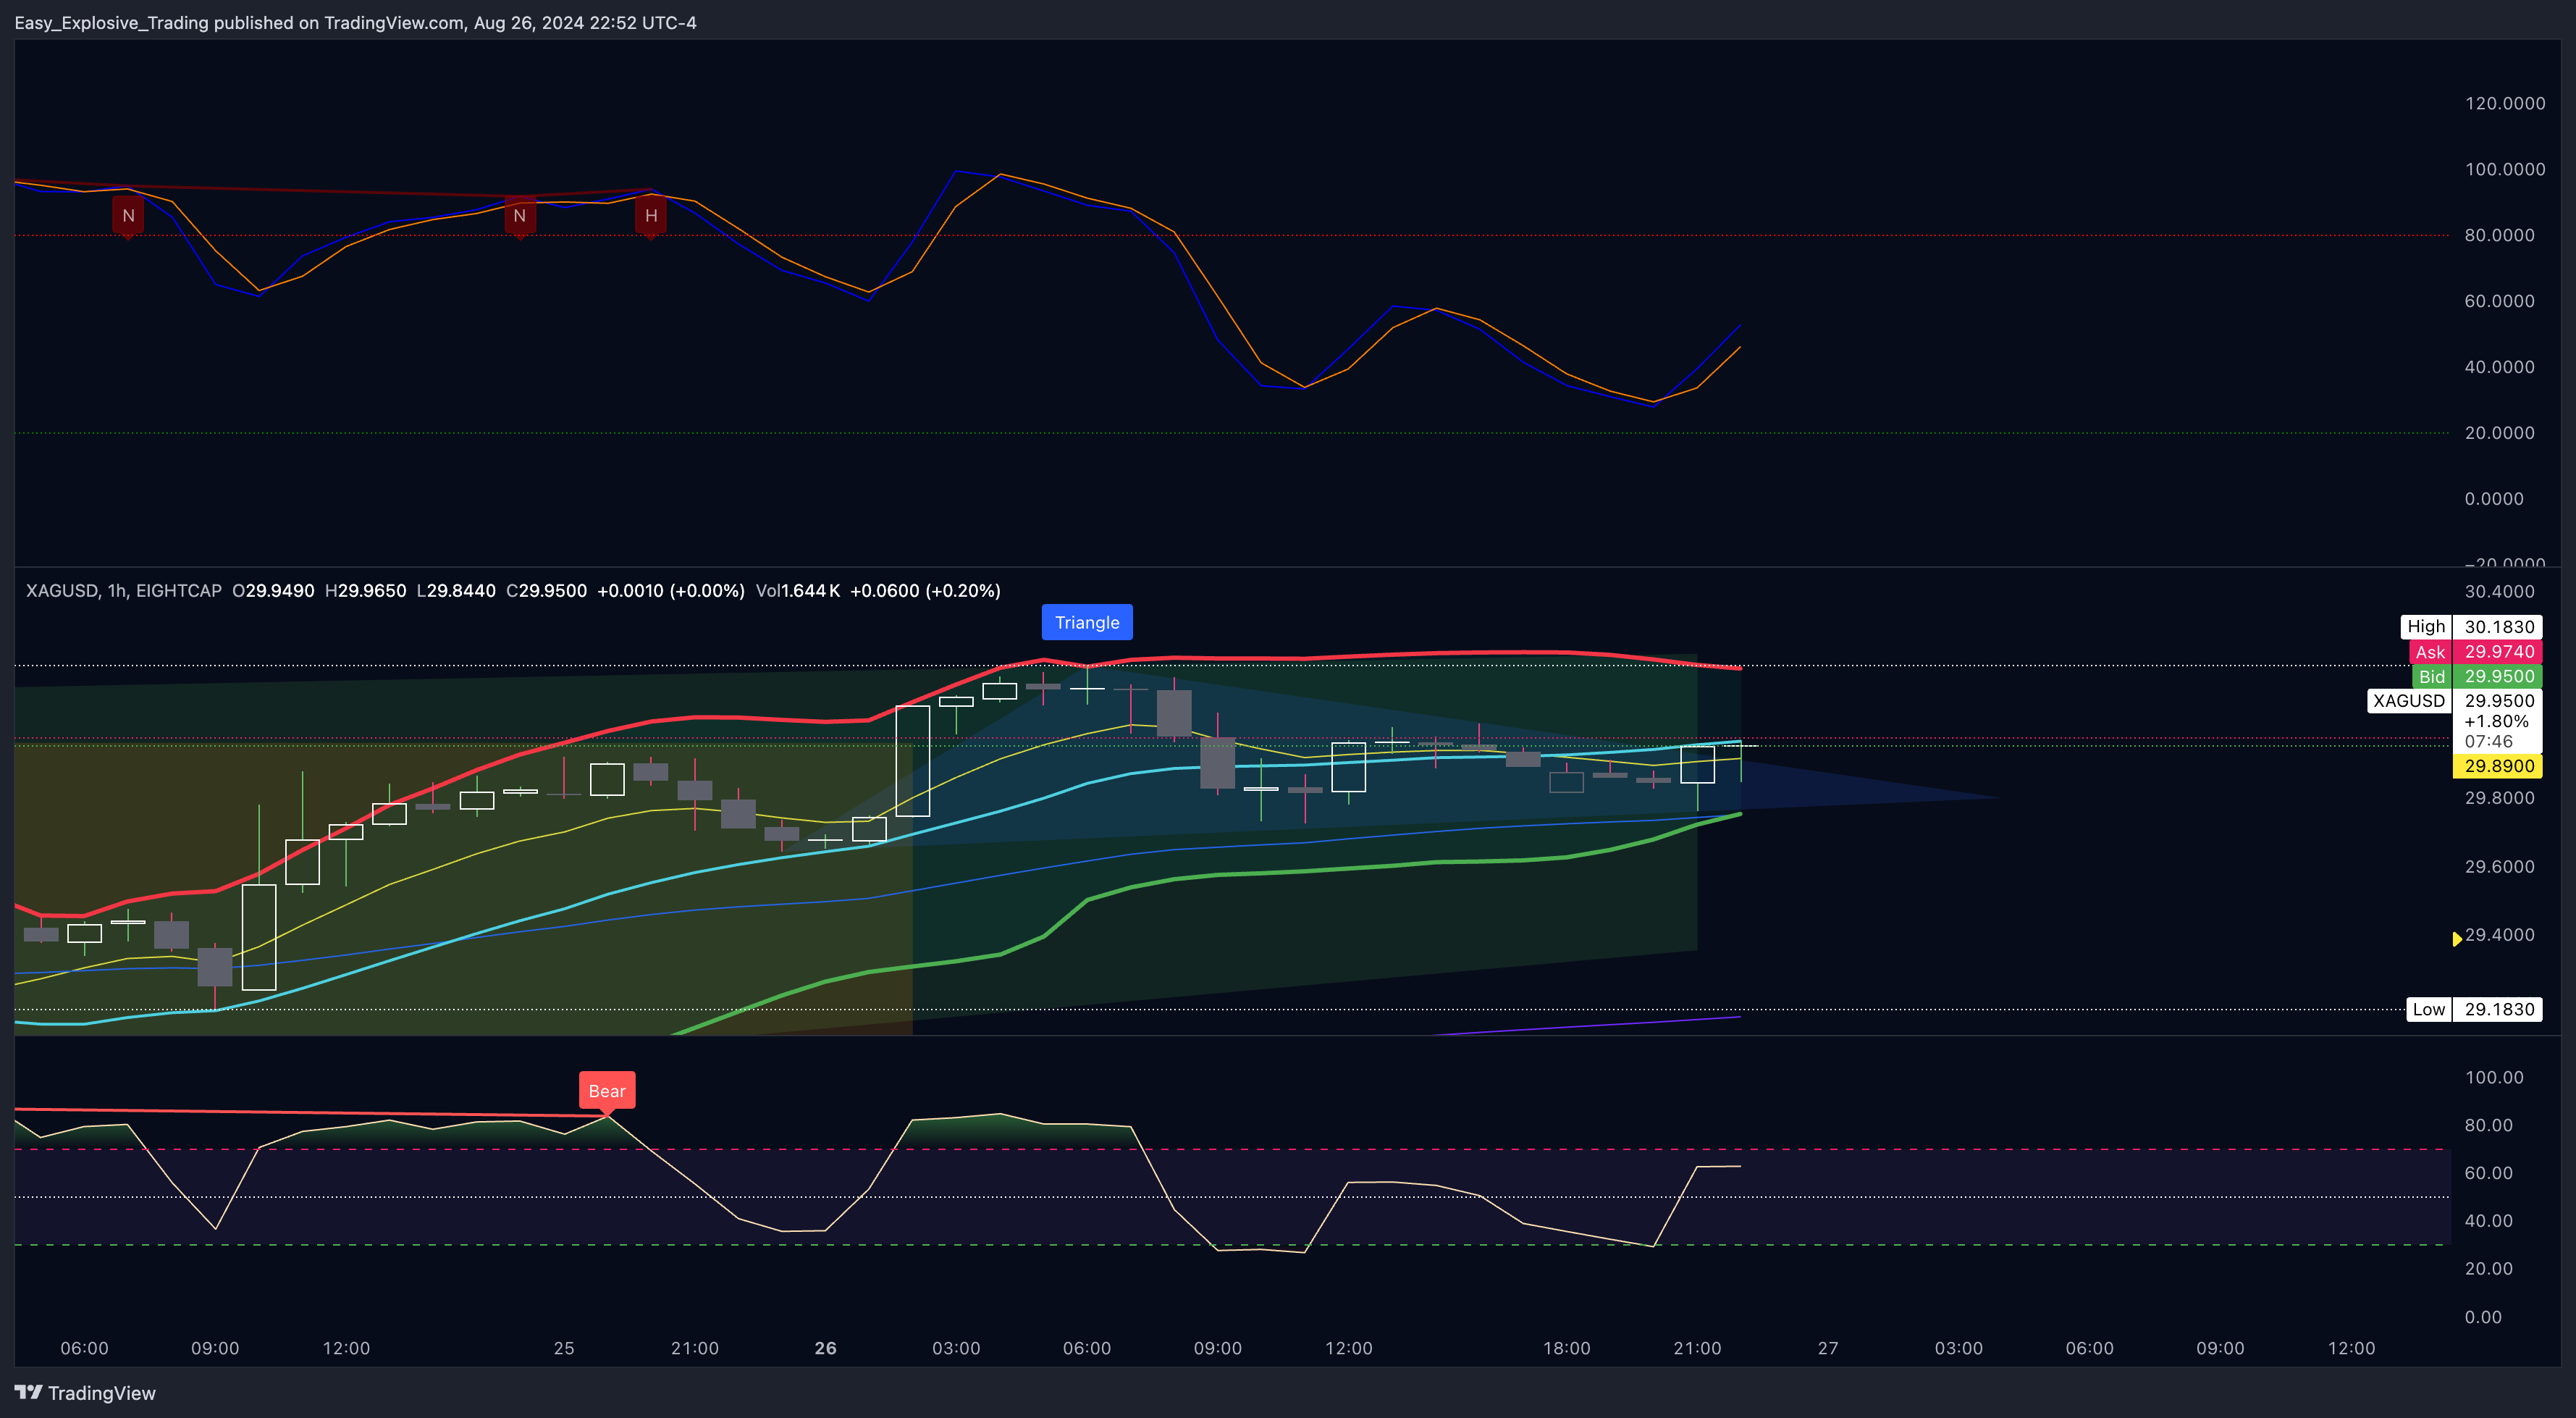2576x1418 pixels.
Task: Click the 60.00 RSI scale value
Action: click(2488, 1173)
